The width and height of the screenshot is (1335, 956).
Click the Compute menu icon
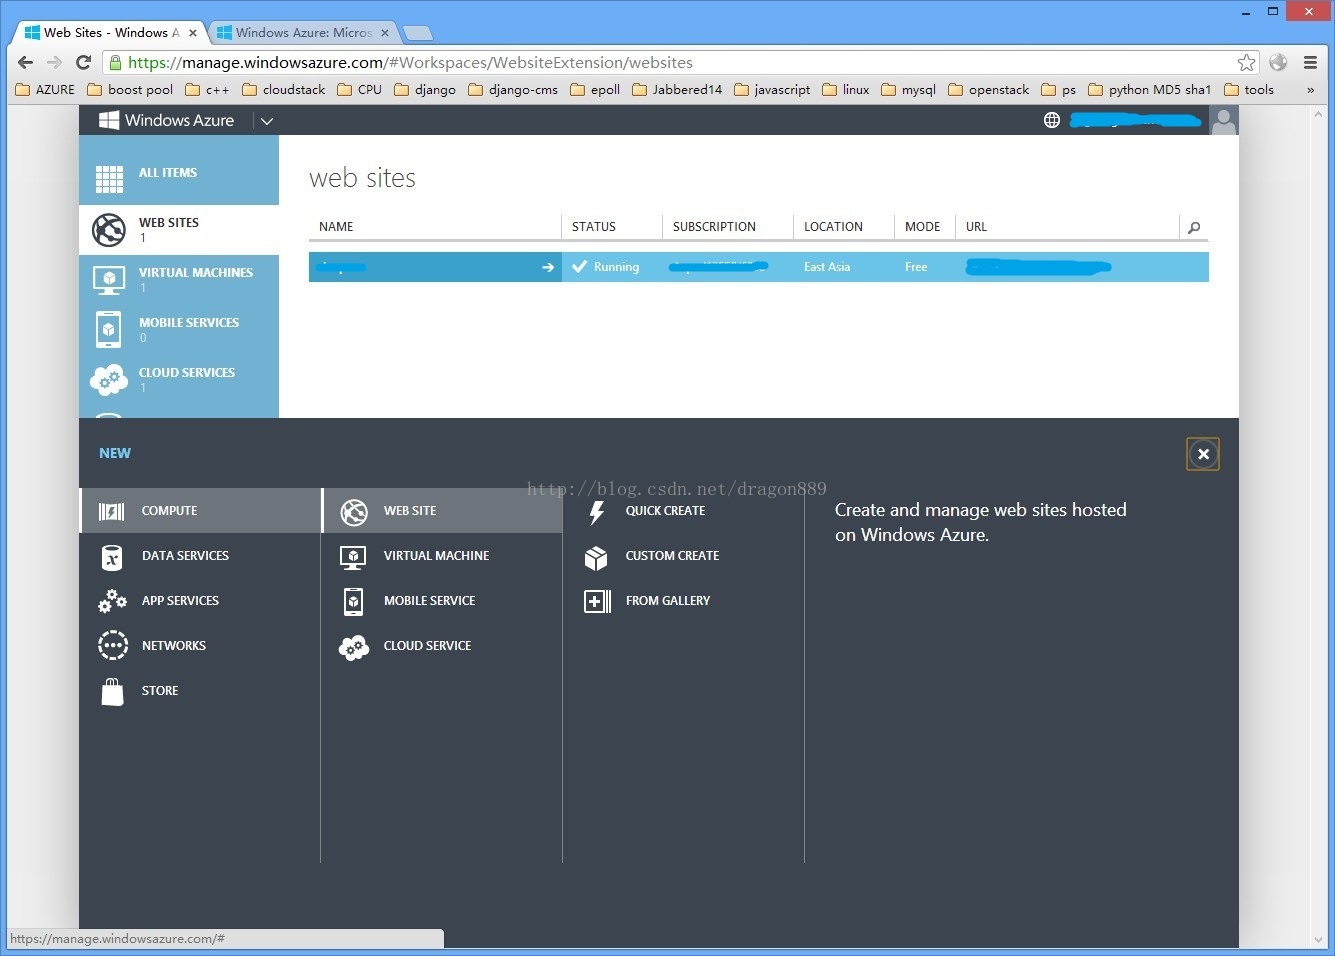(x=112, y=512)
